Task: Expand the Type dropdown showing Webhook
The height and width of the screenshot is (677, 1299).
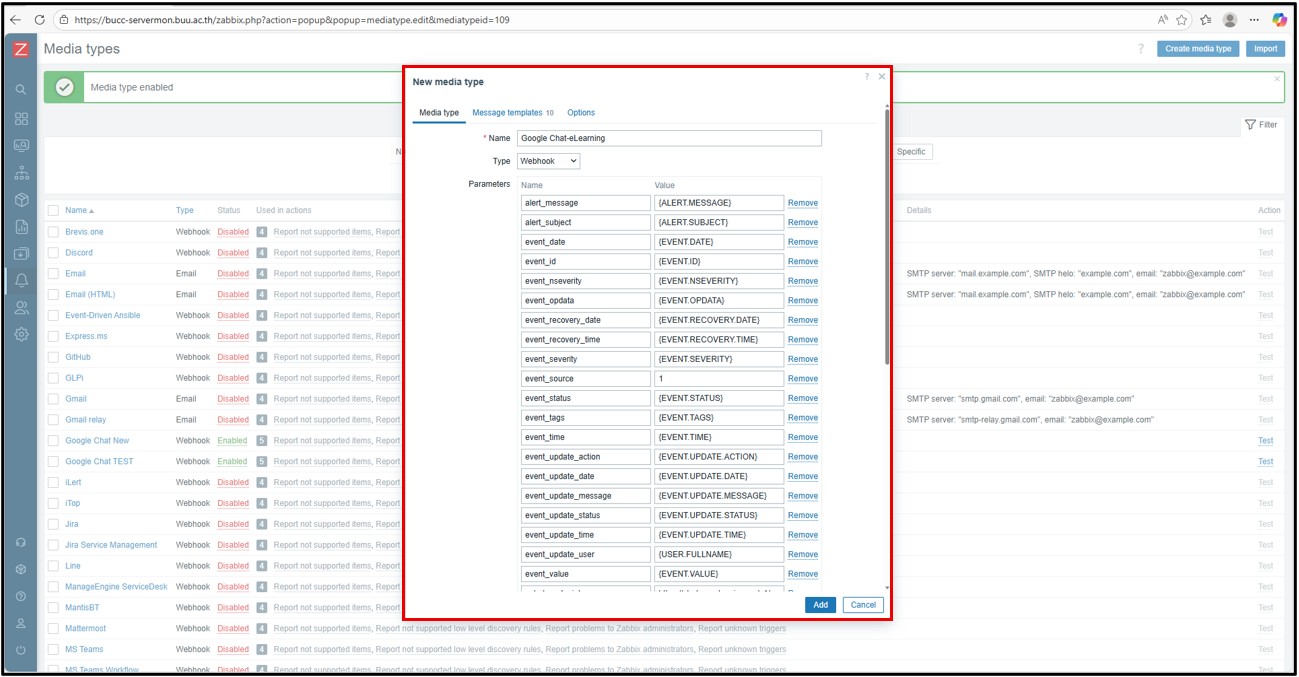Action: pos(548,161)
